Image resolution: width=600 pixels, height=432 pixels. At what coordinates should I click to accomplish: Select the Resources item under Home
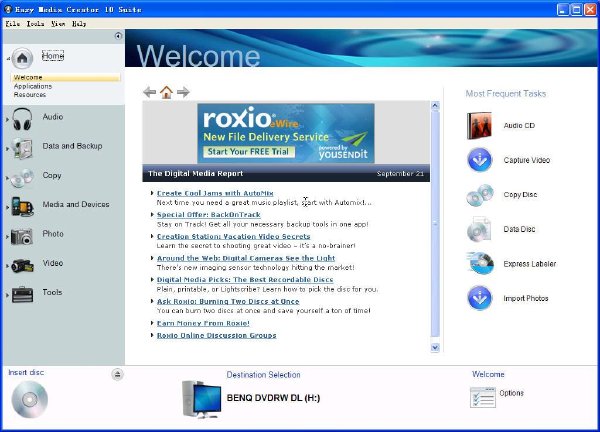click(30, 95)
